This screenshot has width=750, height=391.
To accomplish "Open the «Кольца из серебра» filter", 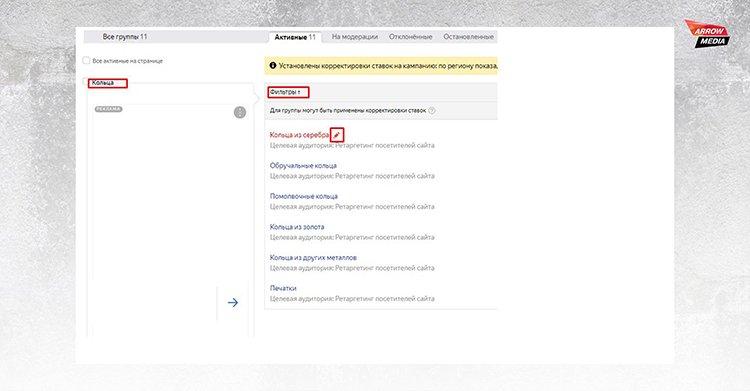I will (299, 135).
